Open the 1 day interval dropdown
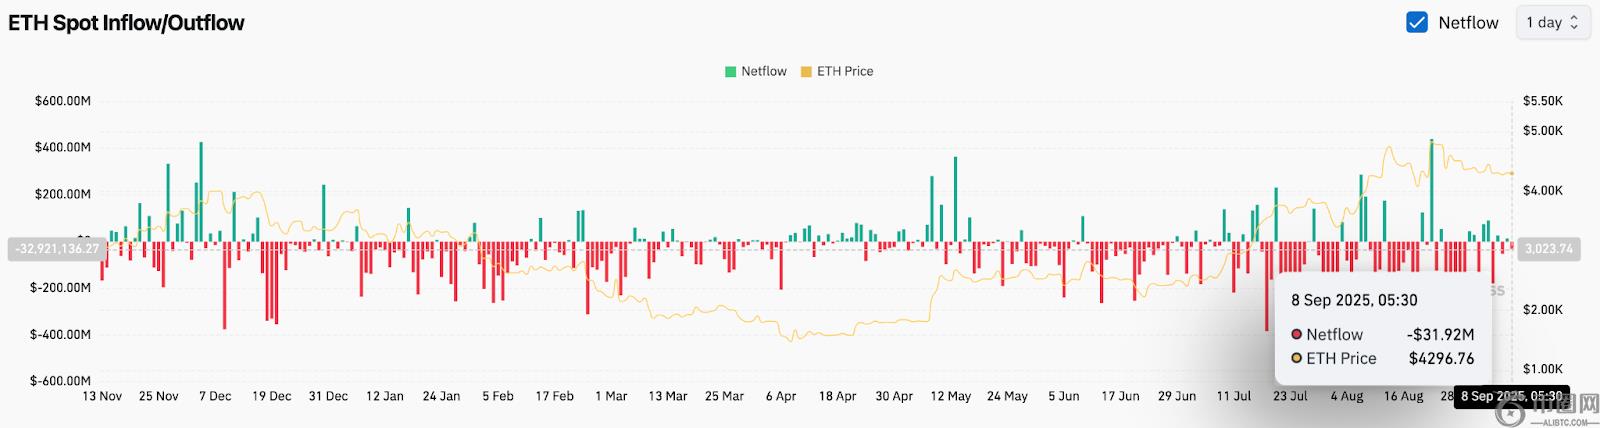Screen dimensions: 1600x428 [1552, 23]
